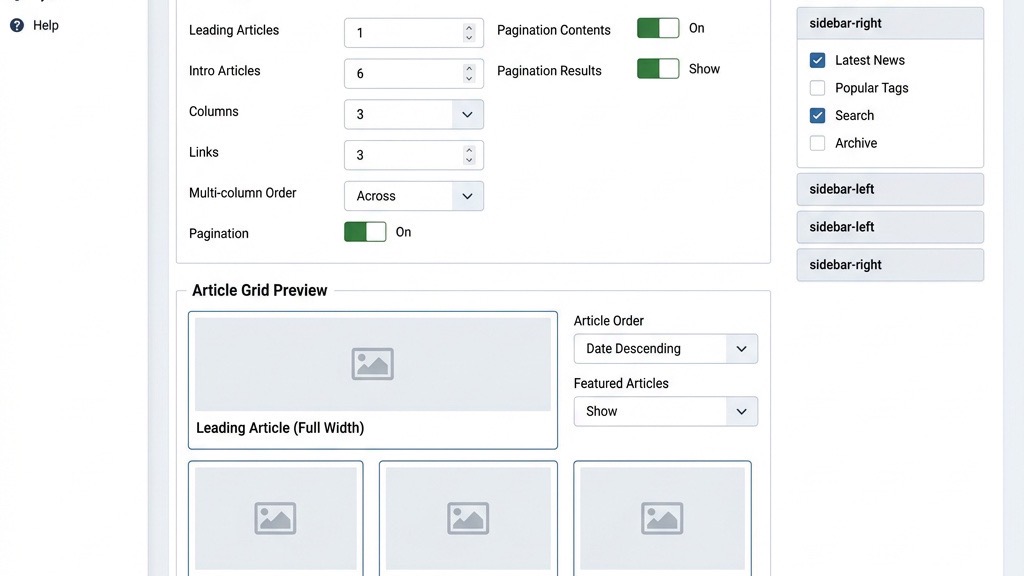
Task: Turn off the Pagination Contents switch
Action: (657, 28)
